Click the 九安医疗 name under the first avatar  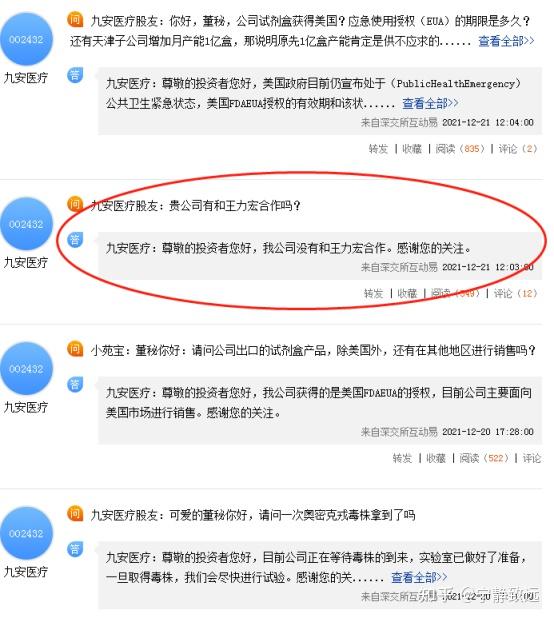[x=26, y=78]
